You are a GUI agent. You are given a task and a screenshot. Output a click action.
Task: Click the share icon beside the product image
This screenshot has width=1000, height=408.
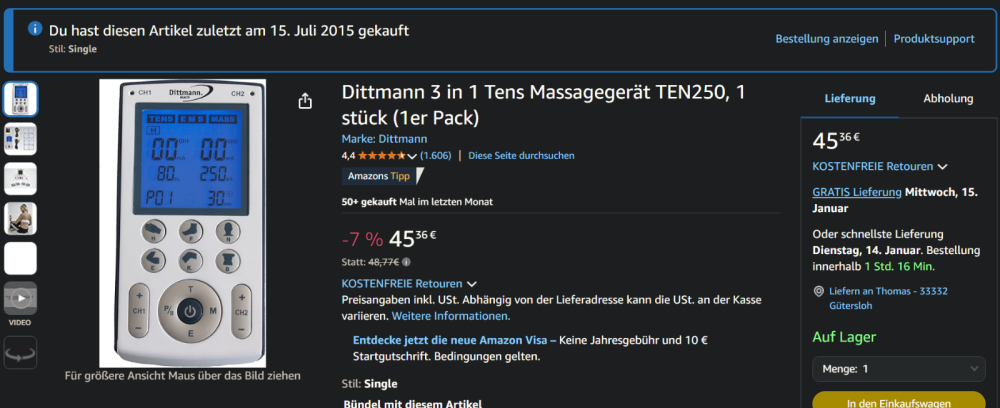[305, 101]
